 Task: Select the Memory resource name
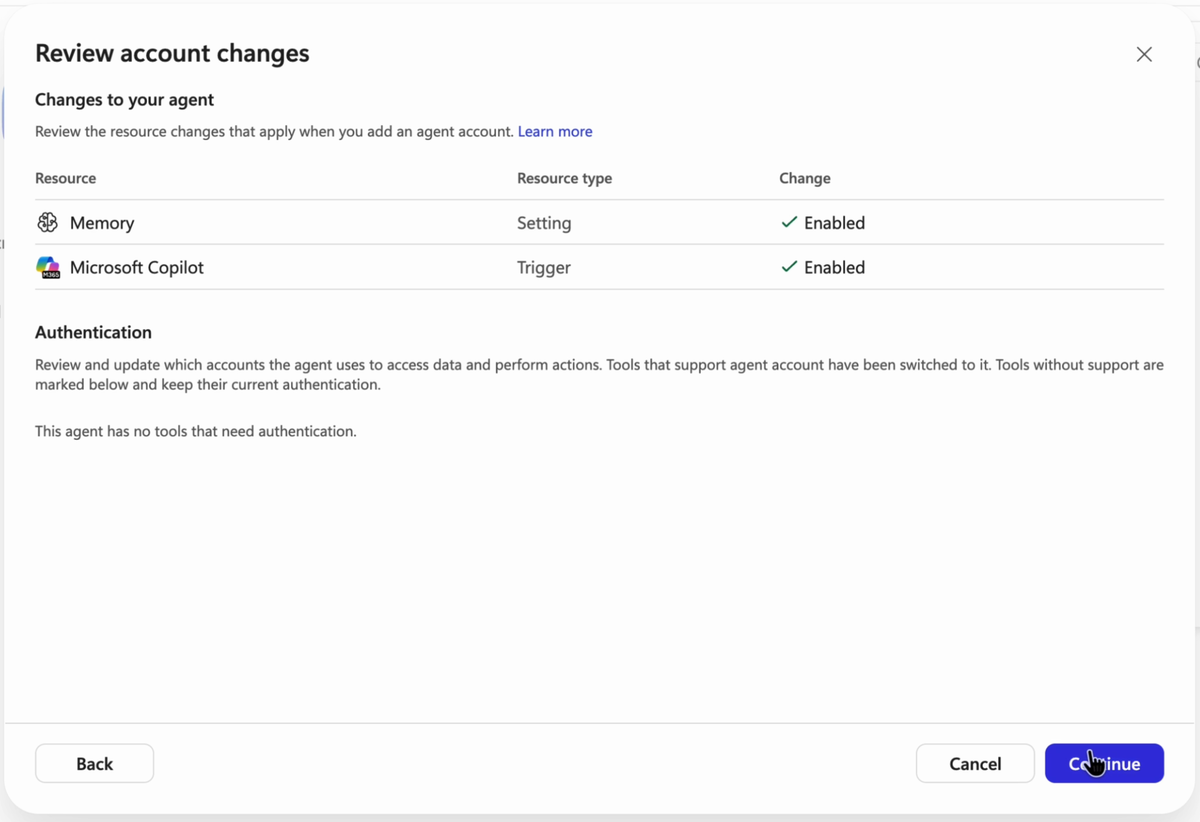coord(102,223)
